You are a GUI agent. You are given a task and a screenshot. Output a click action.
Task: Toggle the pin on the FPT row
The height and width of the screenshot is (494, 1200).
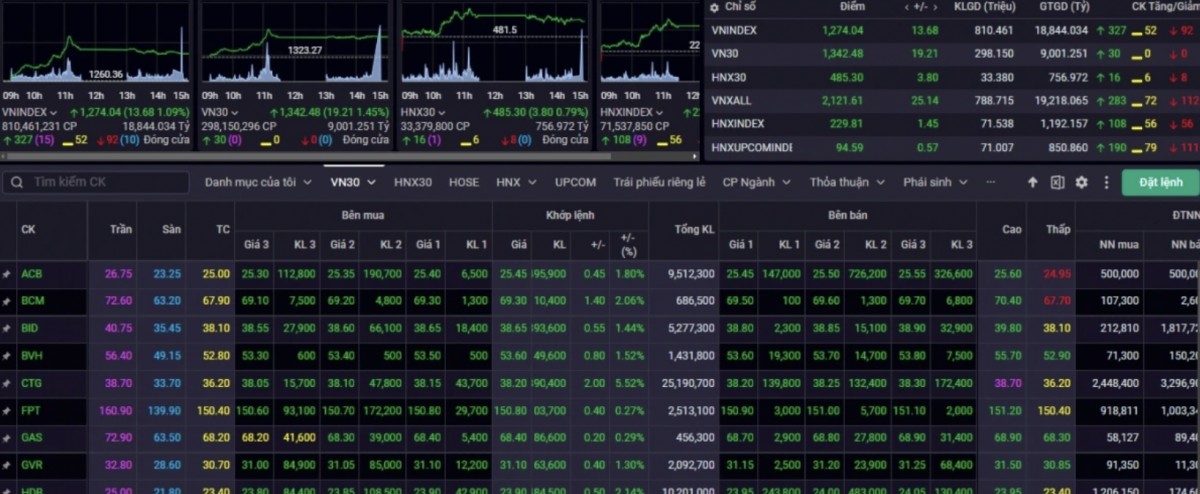(7, 411)
